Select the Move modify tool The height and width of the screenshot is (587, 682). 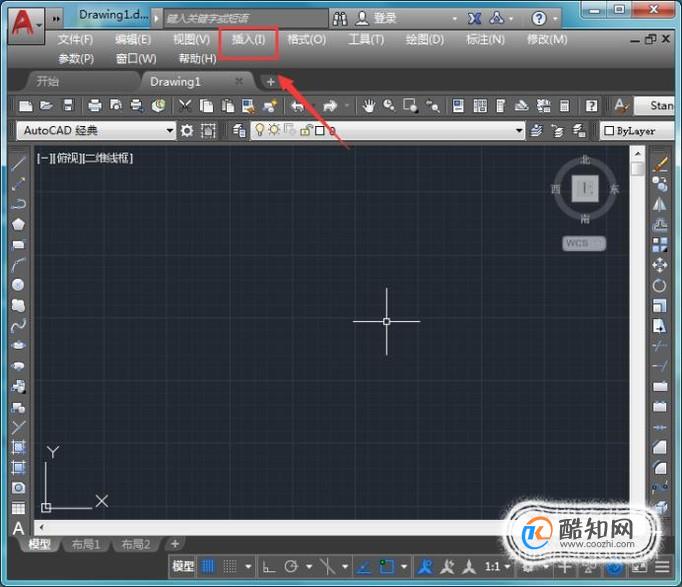660,265
